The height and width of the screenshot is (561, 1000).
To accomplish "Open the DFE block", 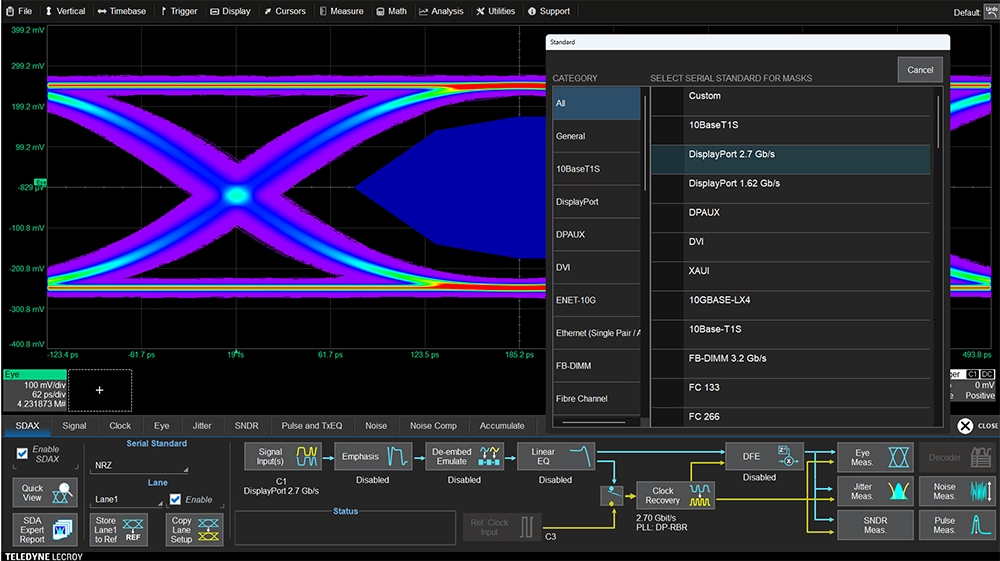I will 764,456.
